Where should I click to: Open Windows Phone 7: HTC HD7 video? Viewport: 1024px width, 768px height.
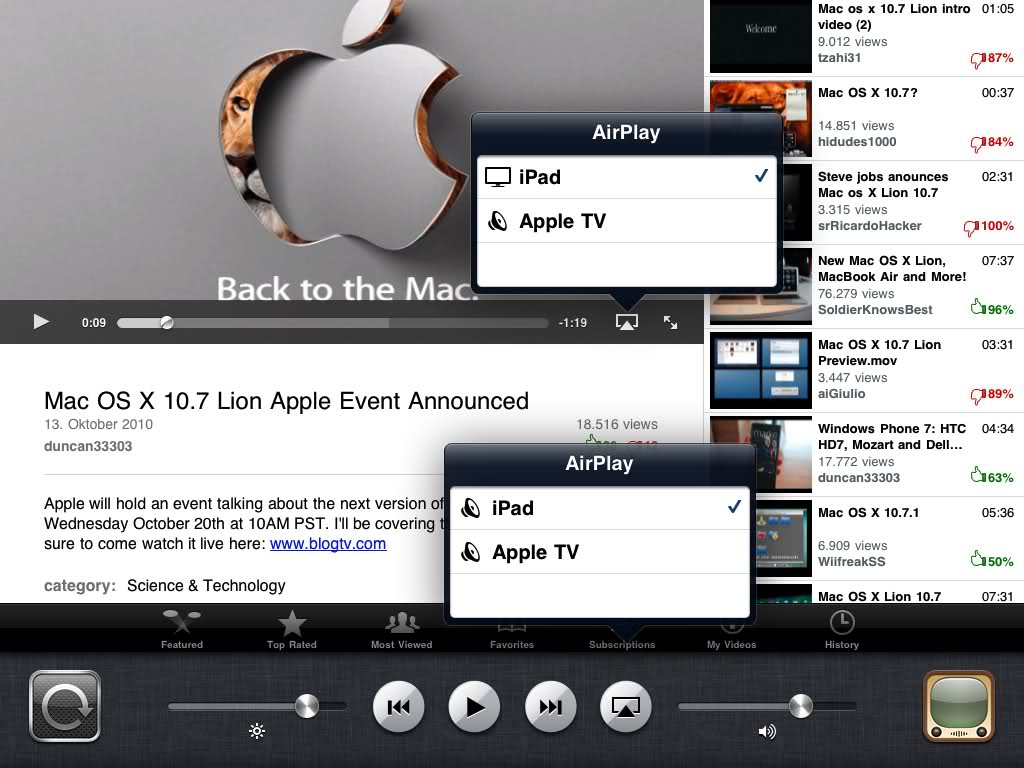pyautogui.click(x=862, y=455)
